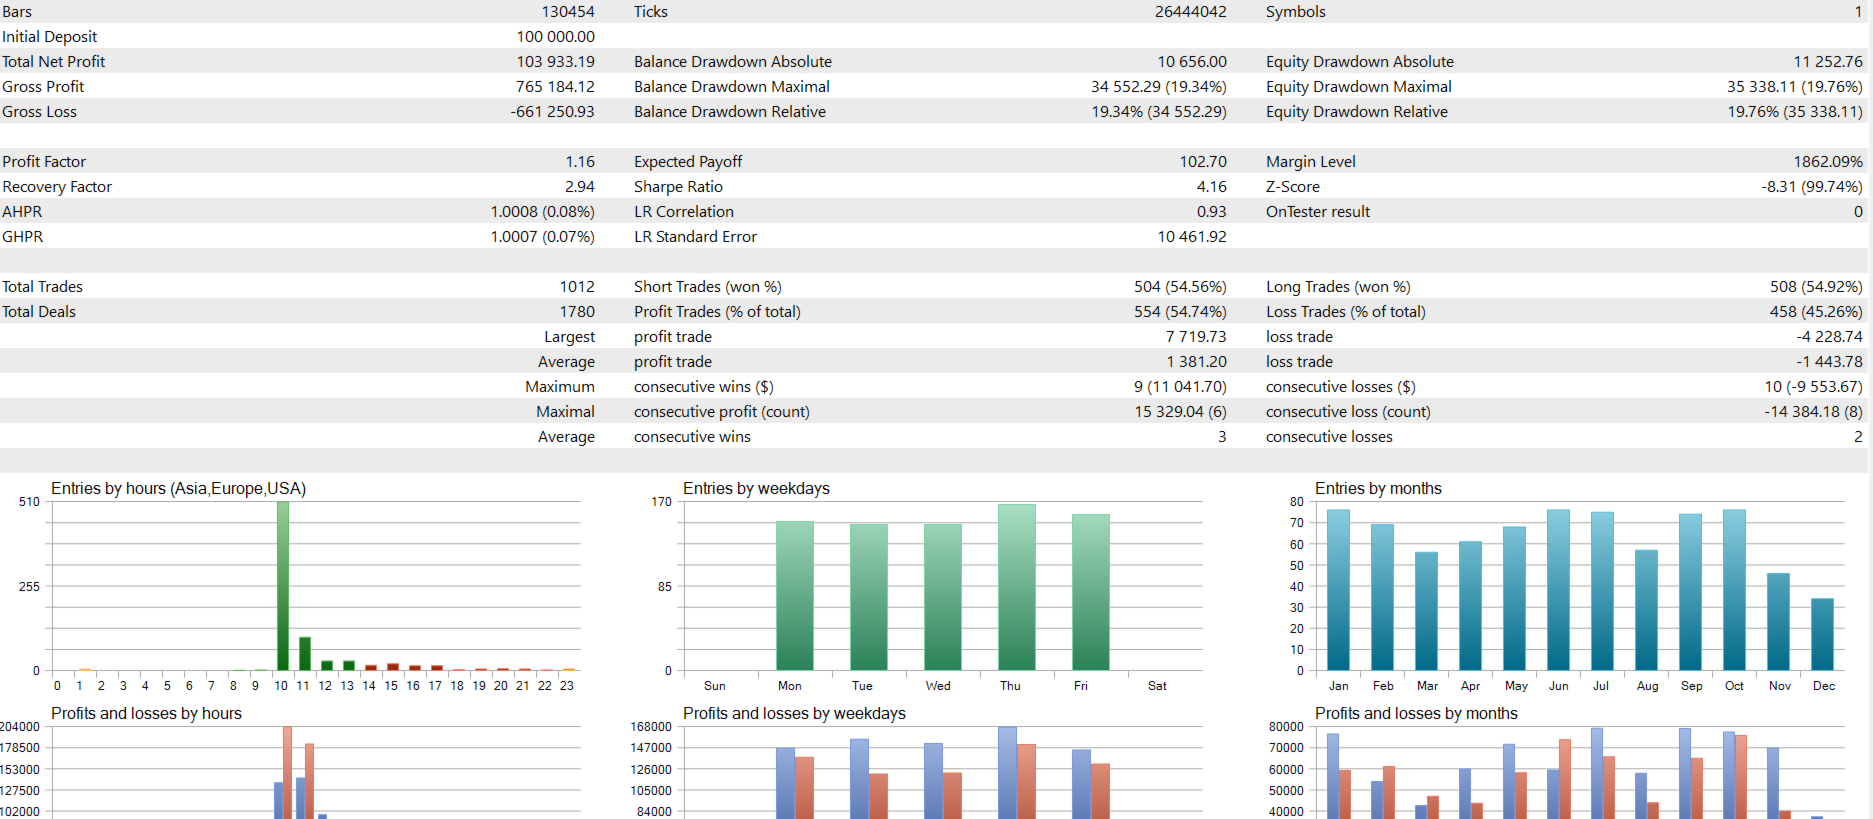Click the Sharpe Ratio value 4.16
The image size is (1873, 819).
pos(1211,186)
